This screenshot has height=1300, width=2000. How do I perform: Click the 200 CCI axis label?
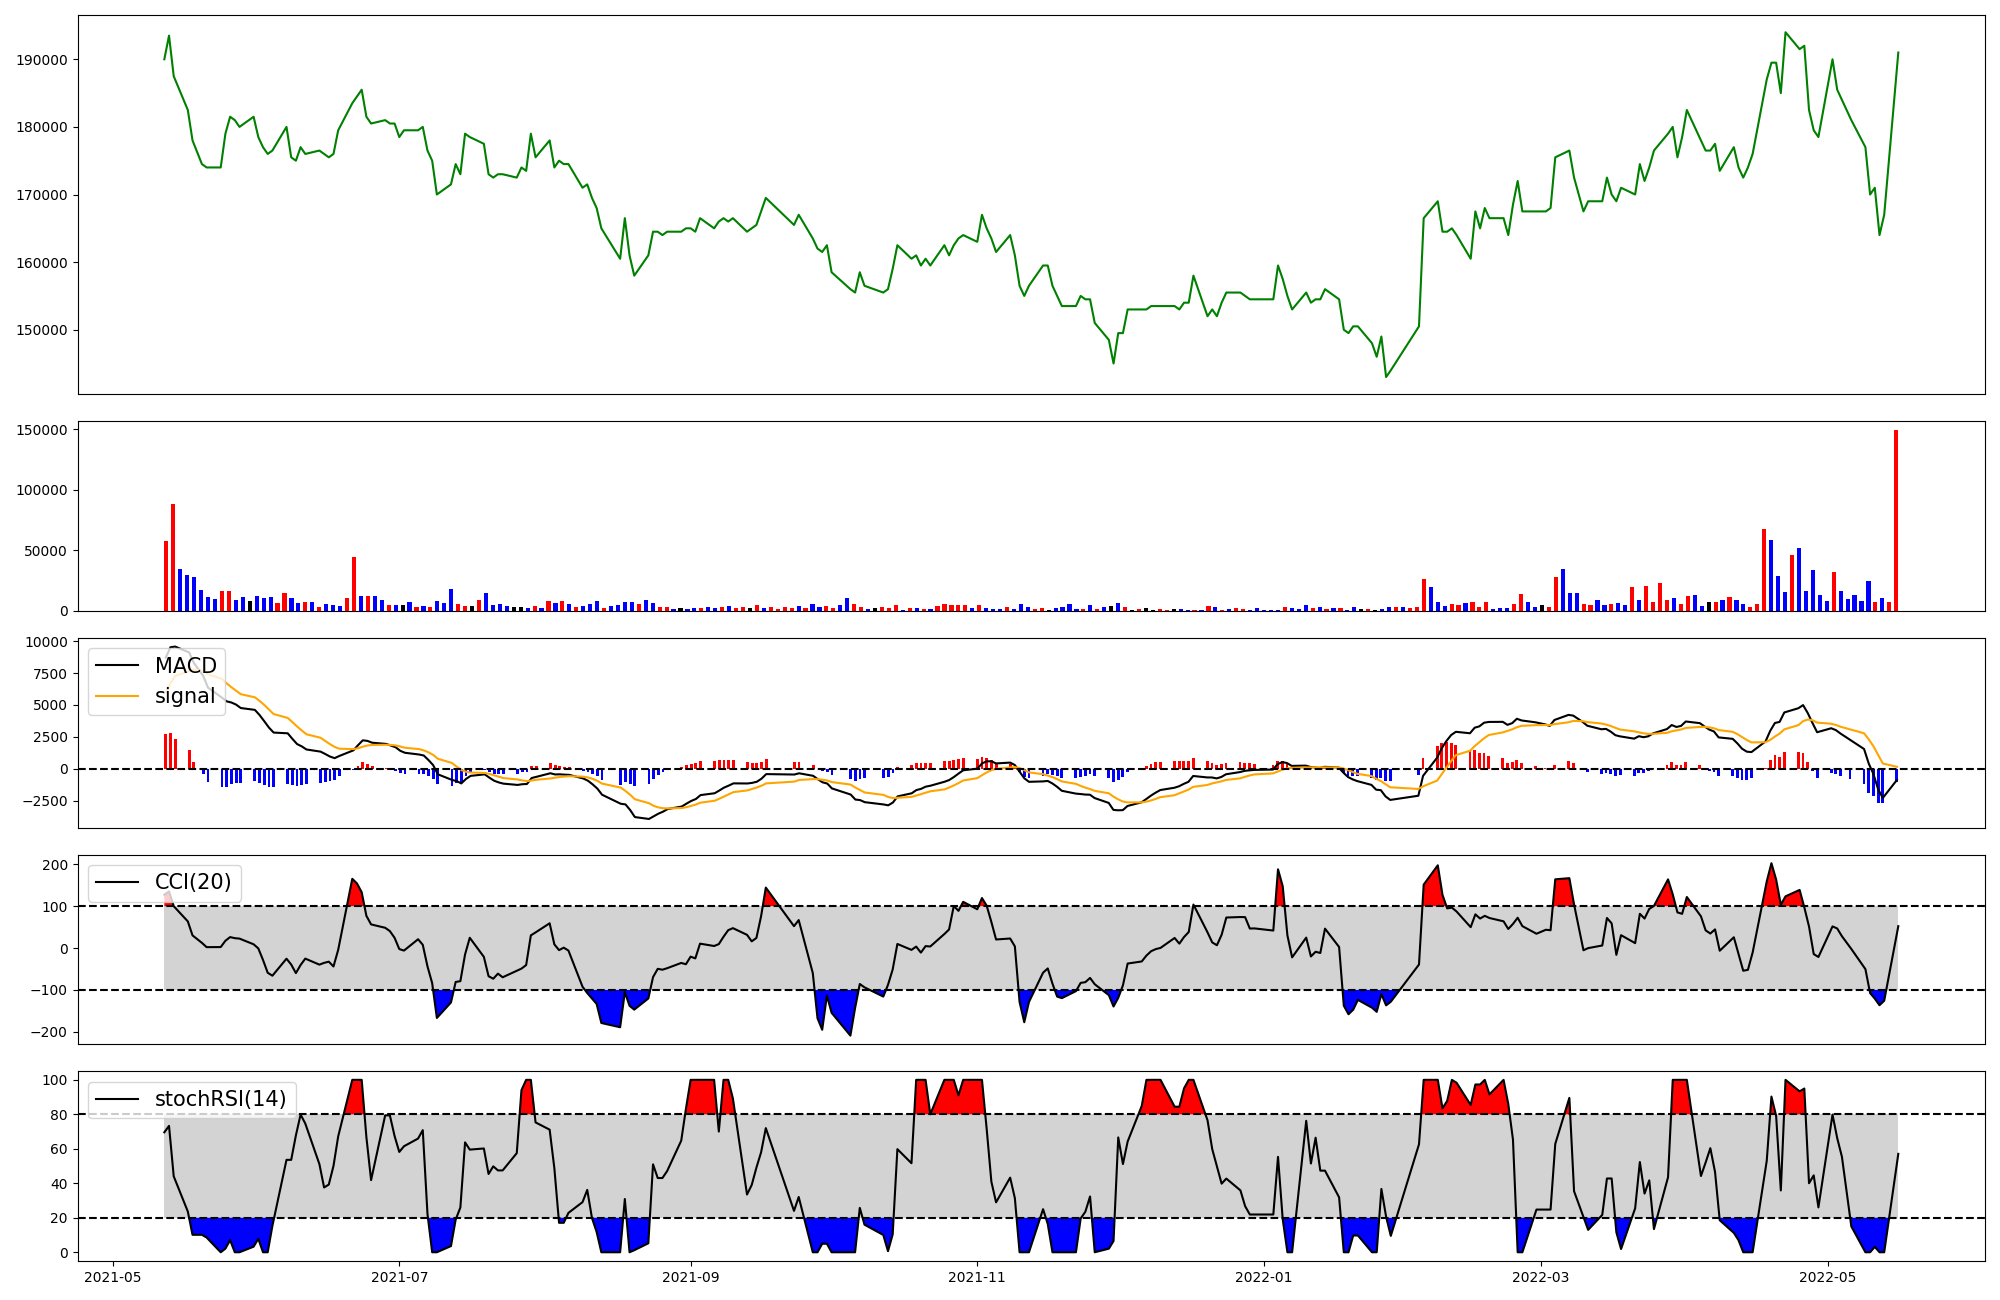tap(55, 865)
